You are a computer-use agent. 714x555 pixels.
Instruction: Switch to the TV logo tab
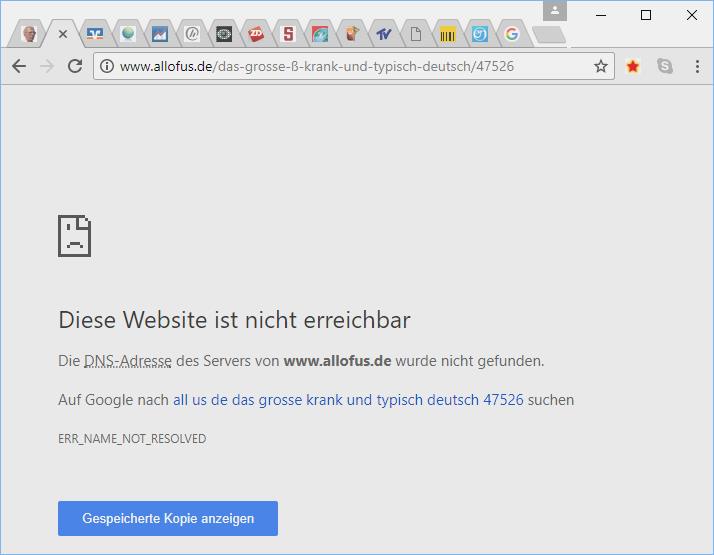[384, 34]
